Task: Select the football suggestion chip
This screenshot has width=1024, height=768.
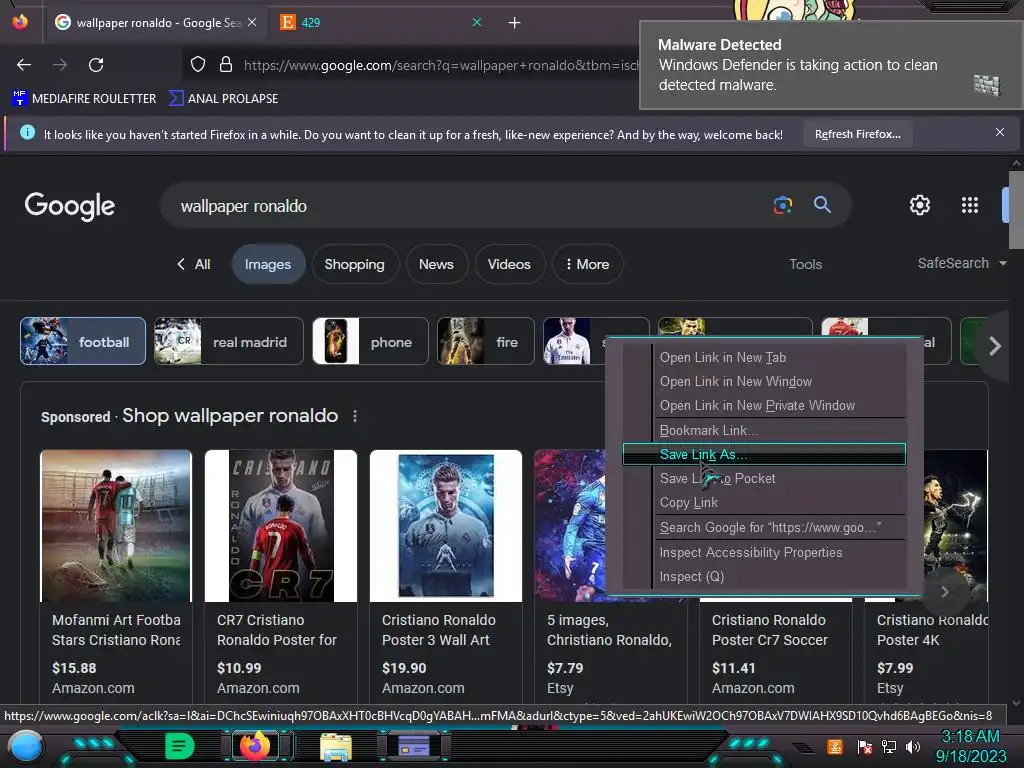Action: (x=83, y=342)
